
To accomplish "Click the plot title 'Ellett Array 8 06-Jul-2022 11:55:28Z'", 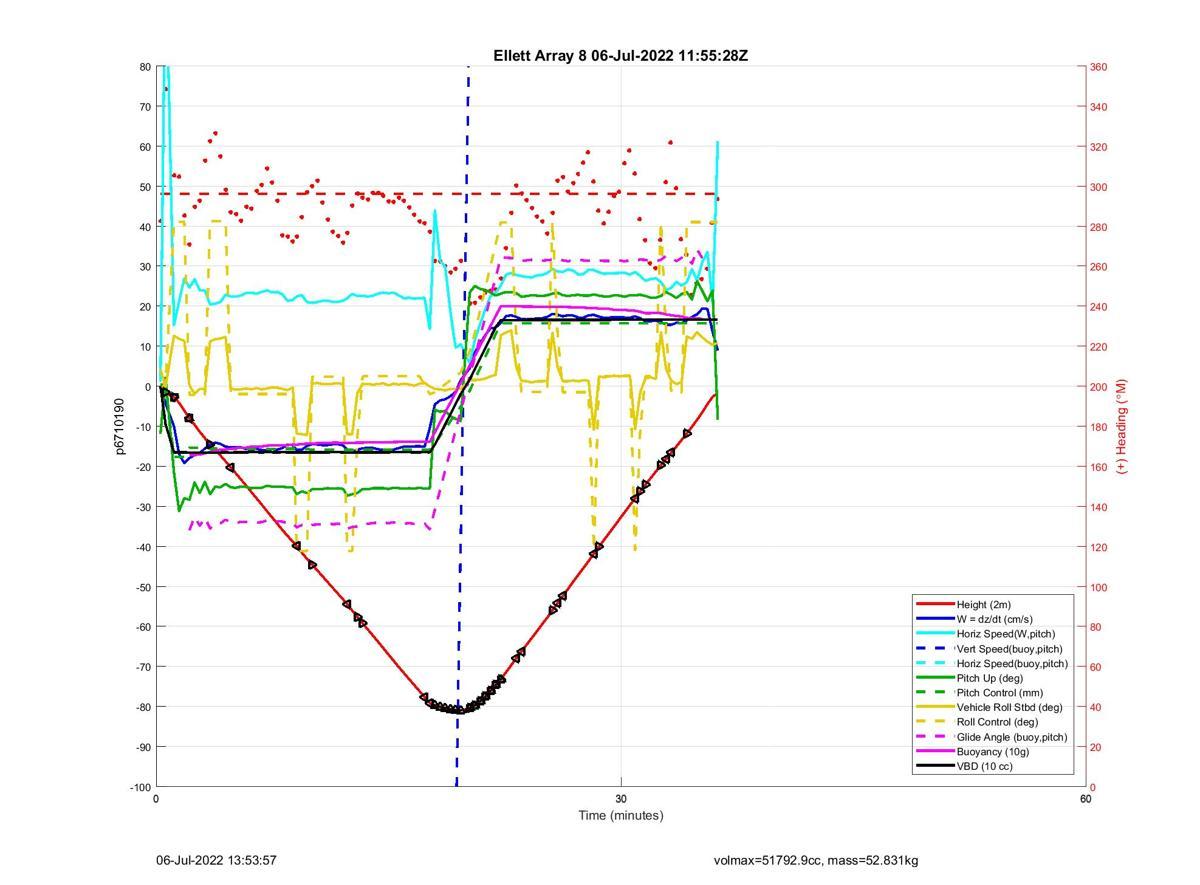I will 620,56.
